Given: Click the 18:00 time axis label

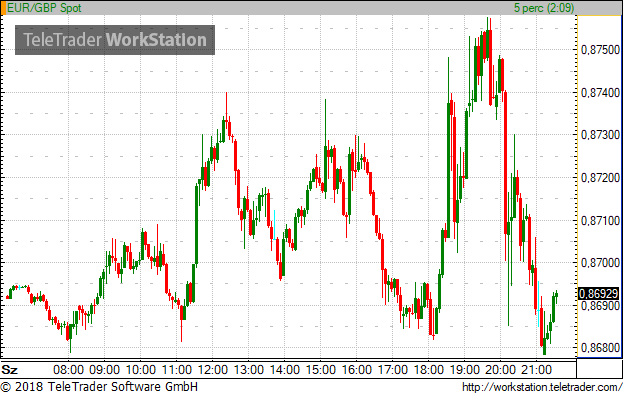Looking at the screenshot, I should click(x=429, y=370).
